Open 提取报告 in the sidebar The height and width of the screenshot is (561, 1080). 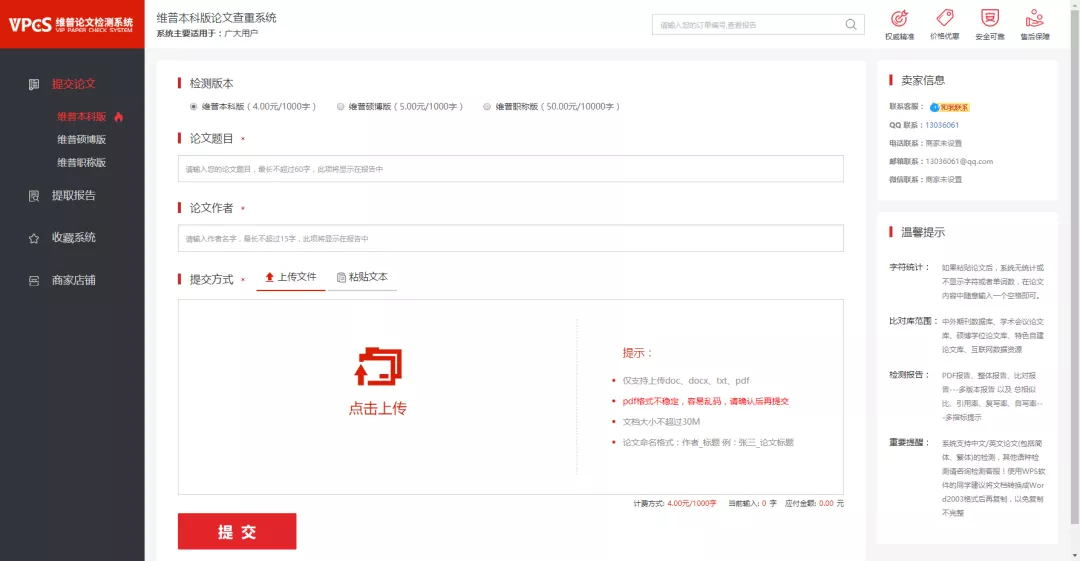[73, 195]
